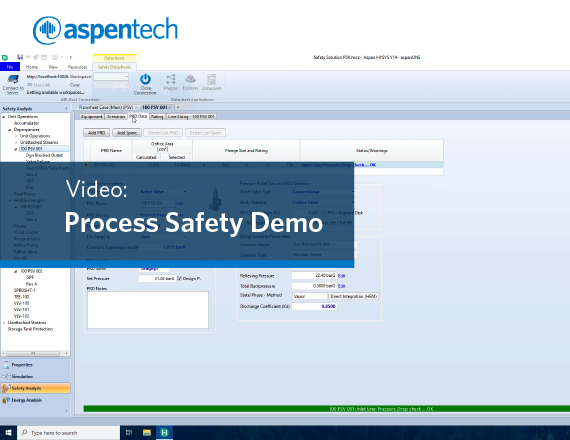
Task: Switch to Energy Analysis environment
Action: point(35,400)
